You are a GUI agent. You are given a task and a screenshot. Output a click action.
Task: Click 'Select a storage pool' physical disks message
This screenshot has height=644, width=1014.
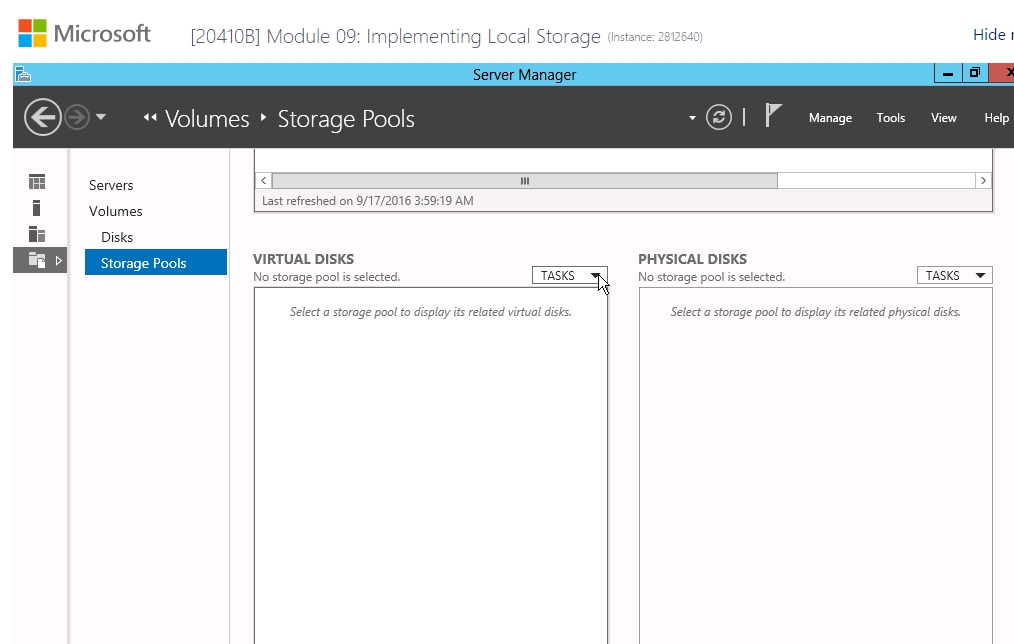[815, 312]
